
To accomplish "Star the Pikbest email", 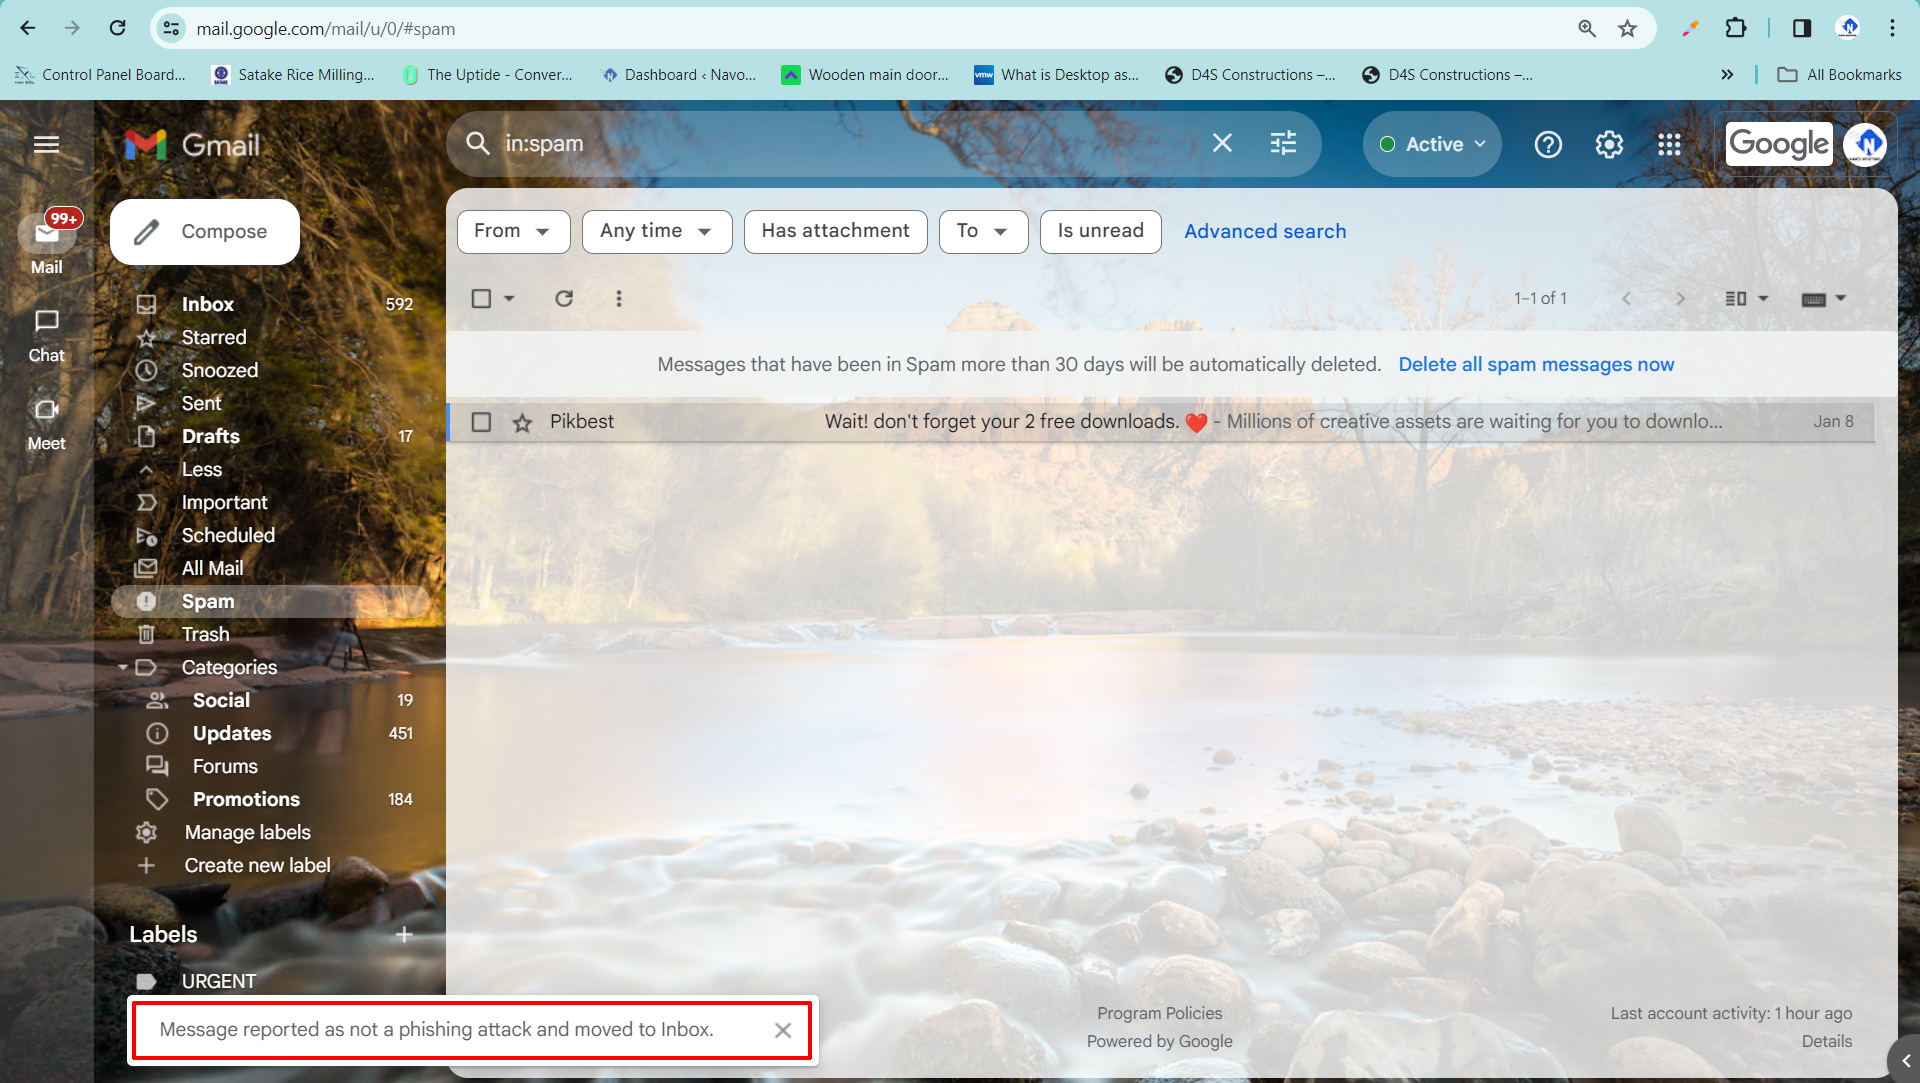I will point(522,422).
